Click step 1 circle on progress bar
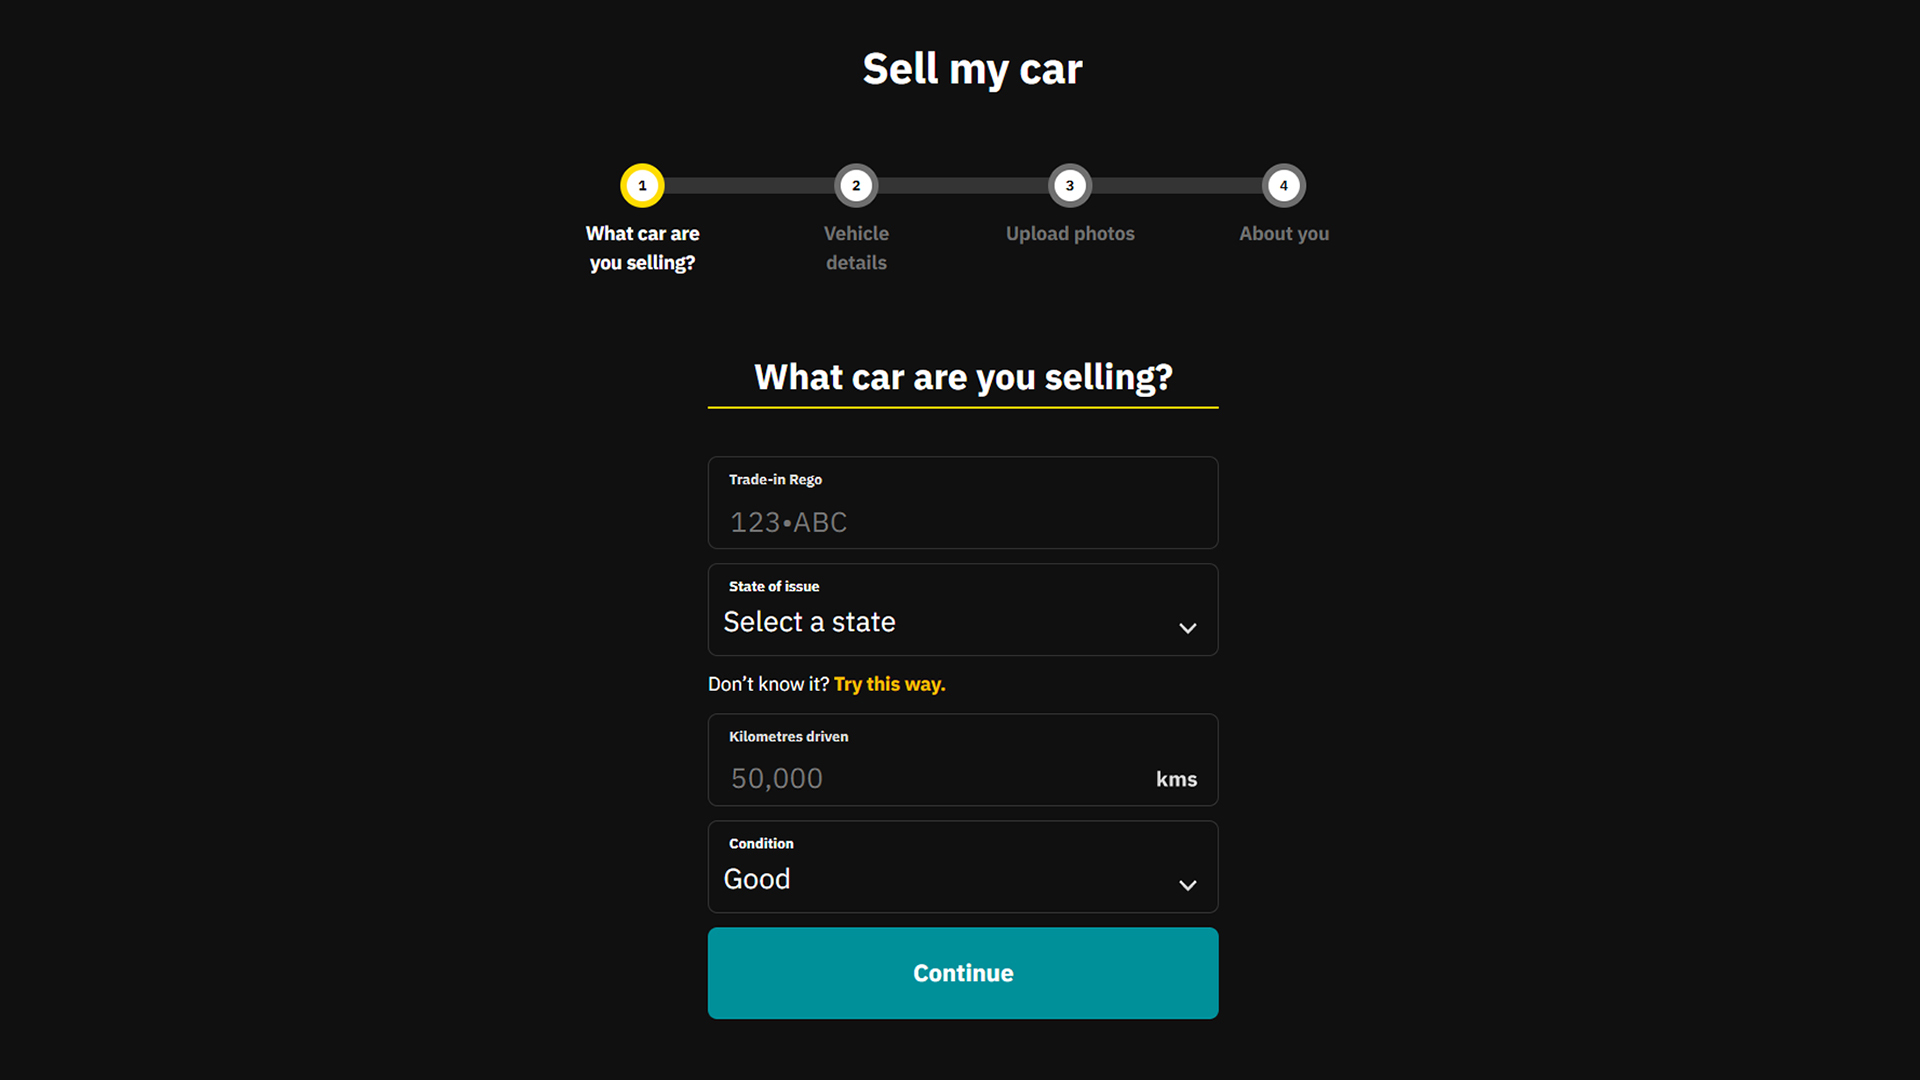This screenshot has height=1080, width=1920. pyautogui.click(x=641, y=185)
